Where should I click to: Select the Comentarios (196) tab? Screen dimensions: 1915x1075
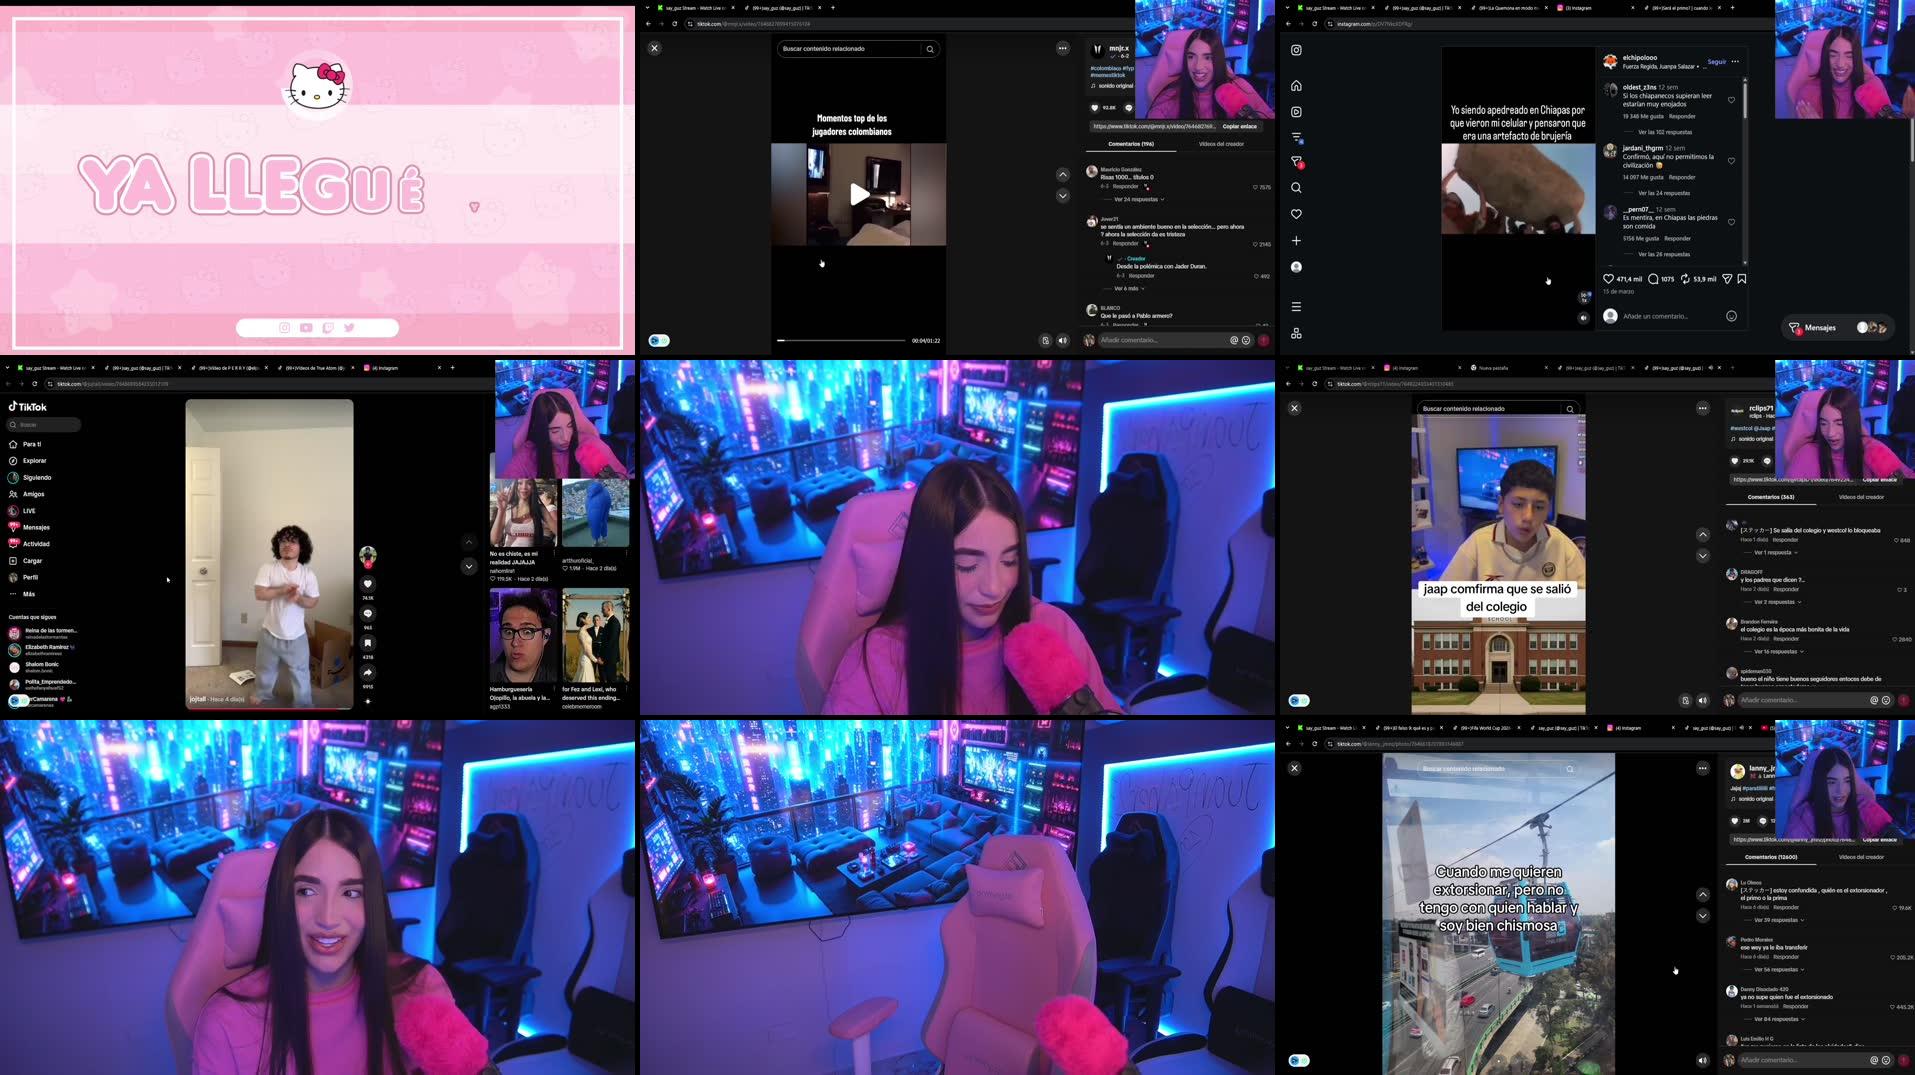point(1130,144)
